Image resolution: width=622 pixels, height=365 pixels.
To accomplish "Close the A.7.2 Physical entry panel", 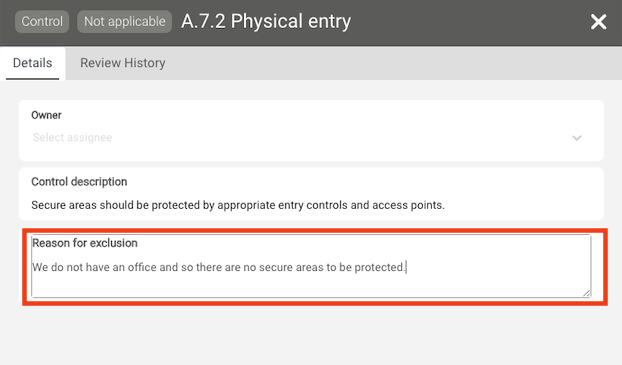I will 598,22.
